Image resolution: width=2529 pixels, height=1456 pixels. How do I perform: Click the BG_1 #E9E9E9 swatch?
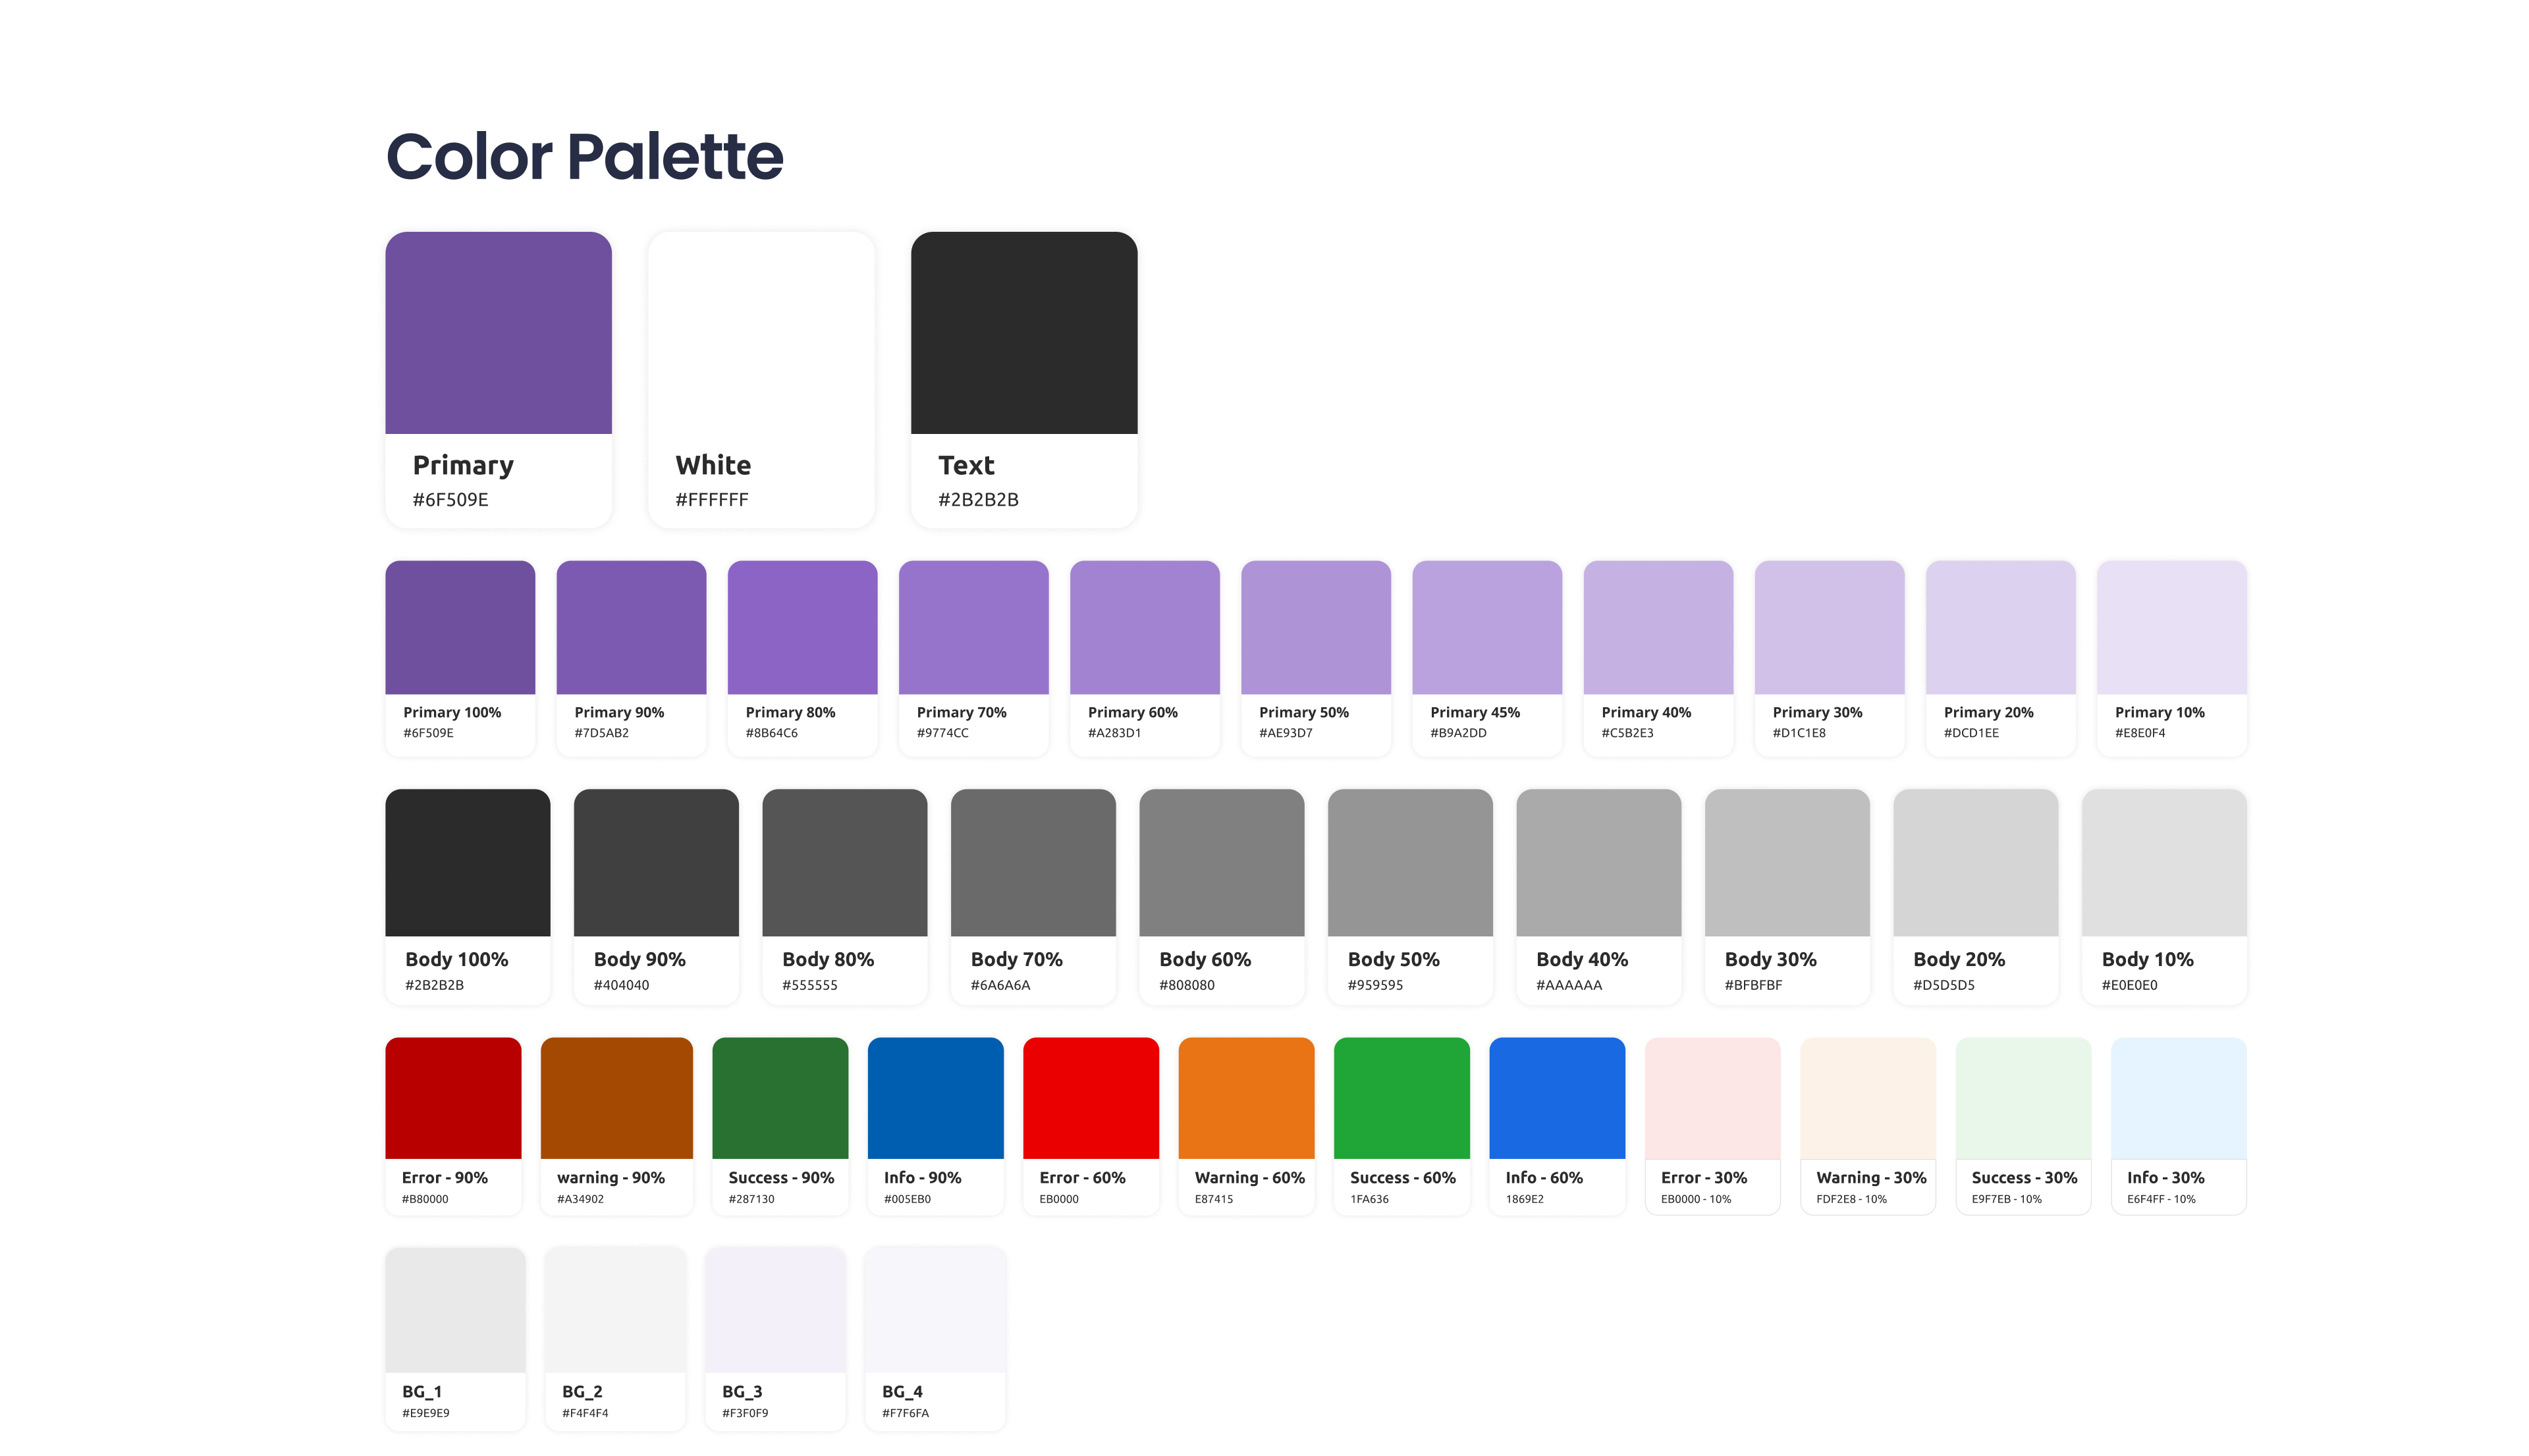pos(455,1310)
